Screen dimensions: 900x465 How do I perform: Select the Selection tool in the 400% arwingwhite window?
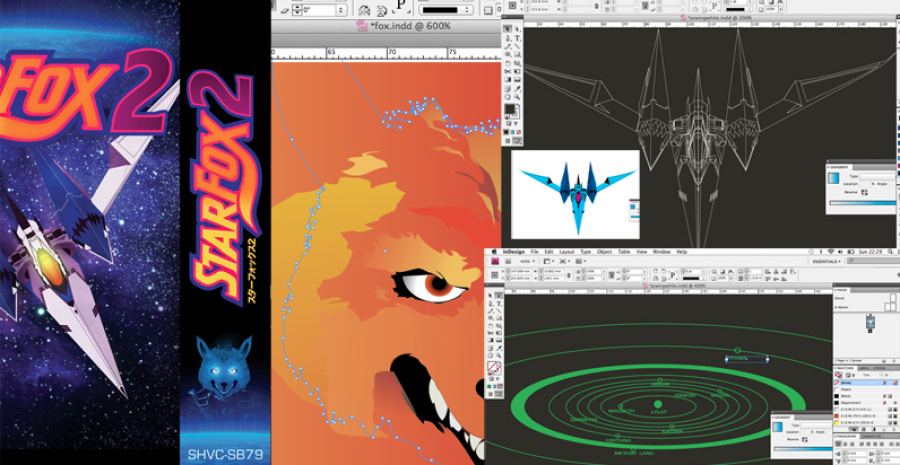[490, 295]
